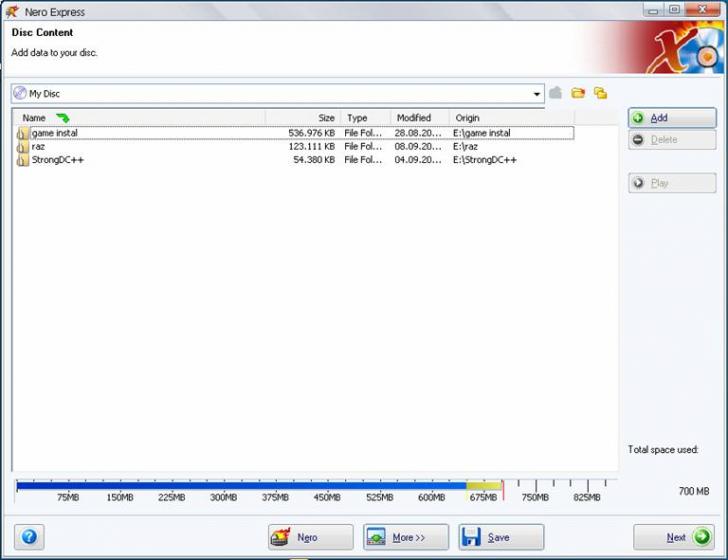Click the raz folder icon
728x560 pixels.
click(x=22, y=146)
